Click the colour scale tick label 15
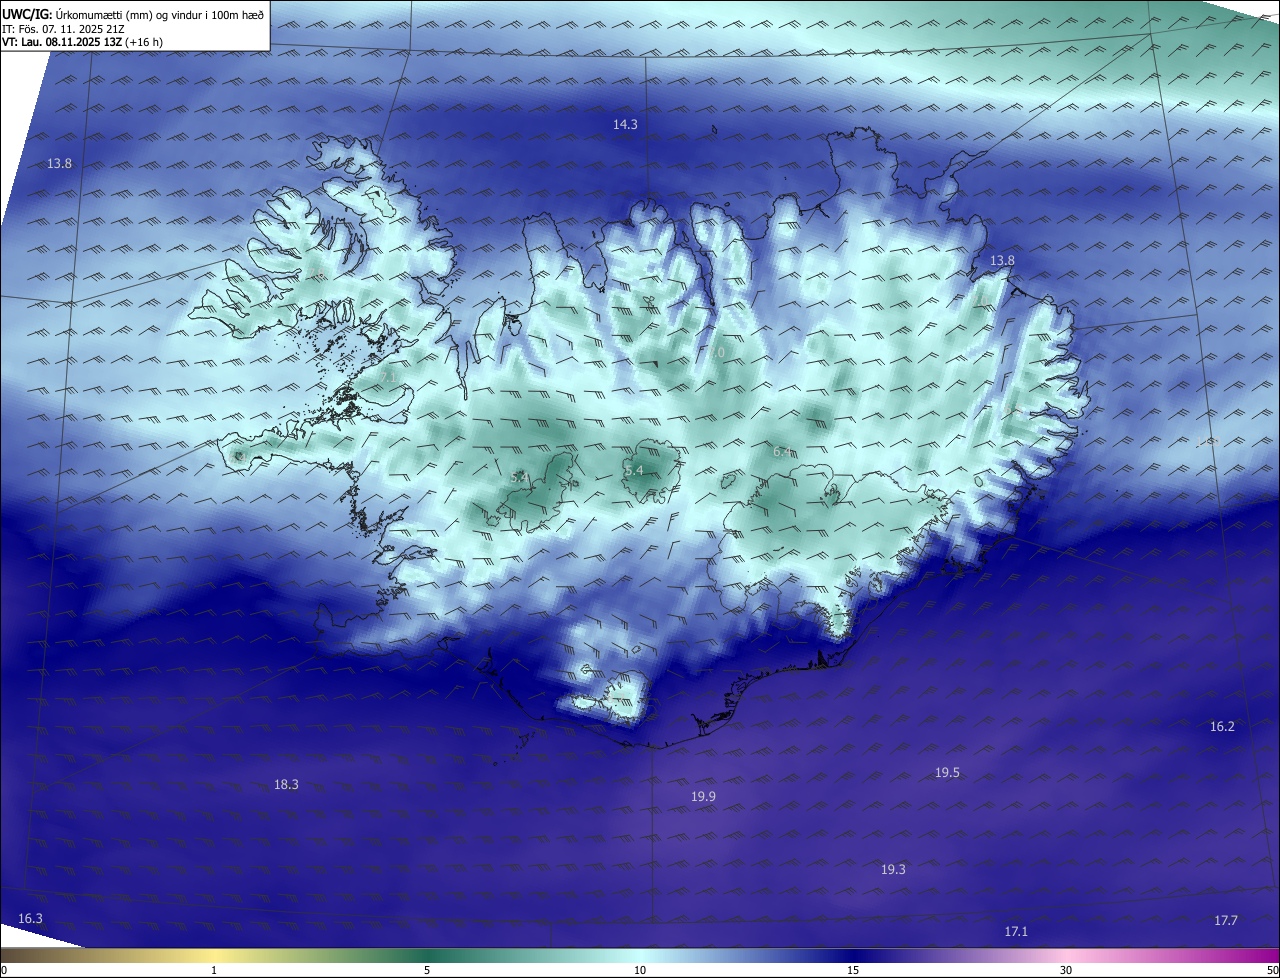The width and height of the screenshot is (1280, 978). [853, 970]
